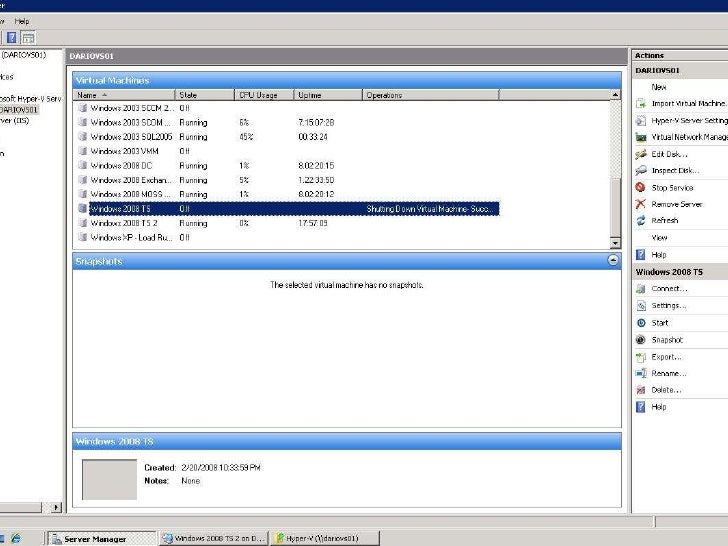This screenshot has width=728, height=546.
Task: Select Windows 2003 SQL2005 row
Action: click(x=286, y=136)
